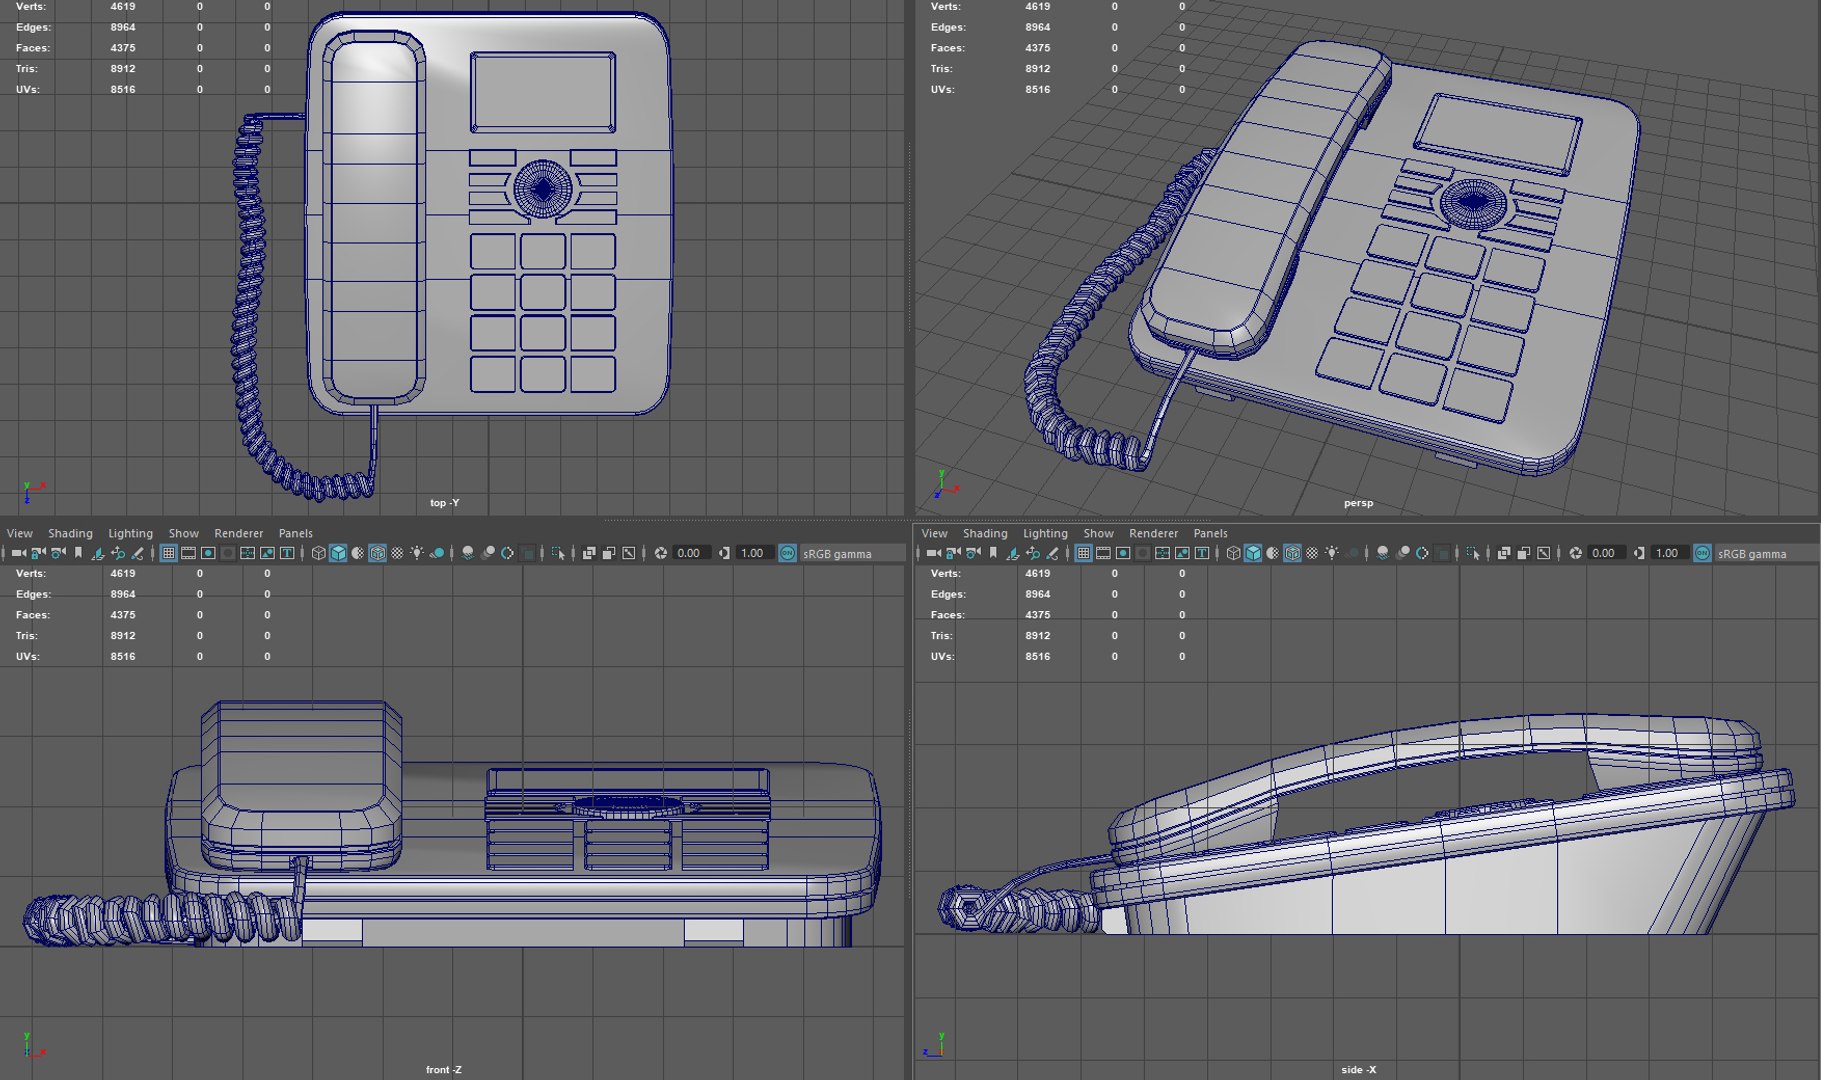The width and height of the screenshot is (1821, 1080).
Task: Toggle X-Ray icon in front -Z panel
Action: [589, 553]
